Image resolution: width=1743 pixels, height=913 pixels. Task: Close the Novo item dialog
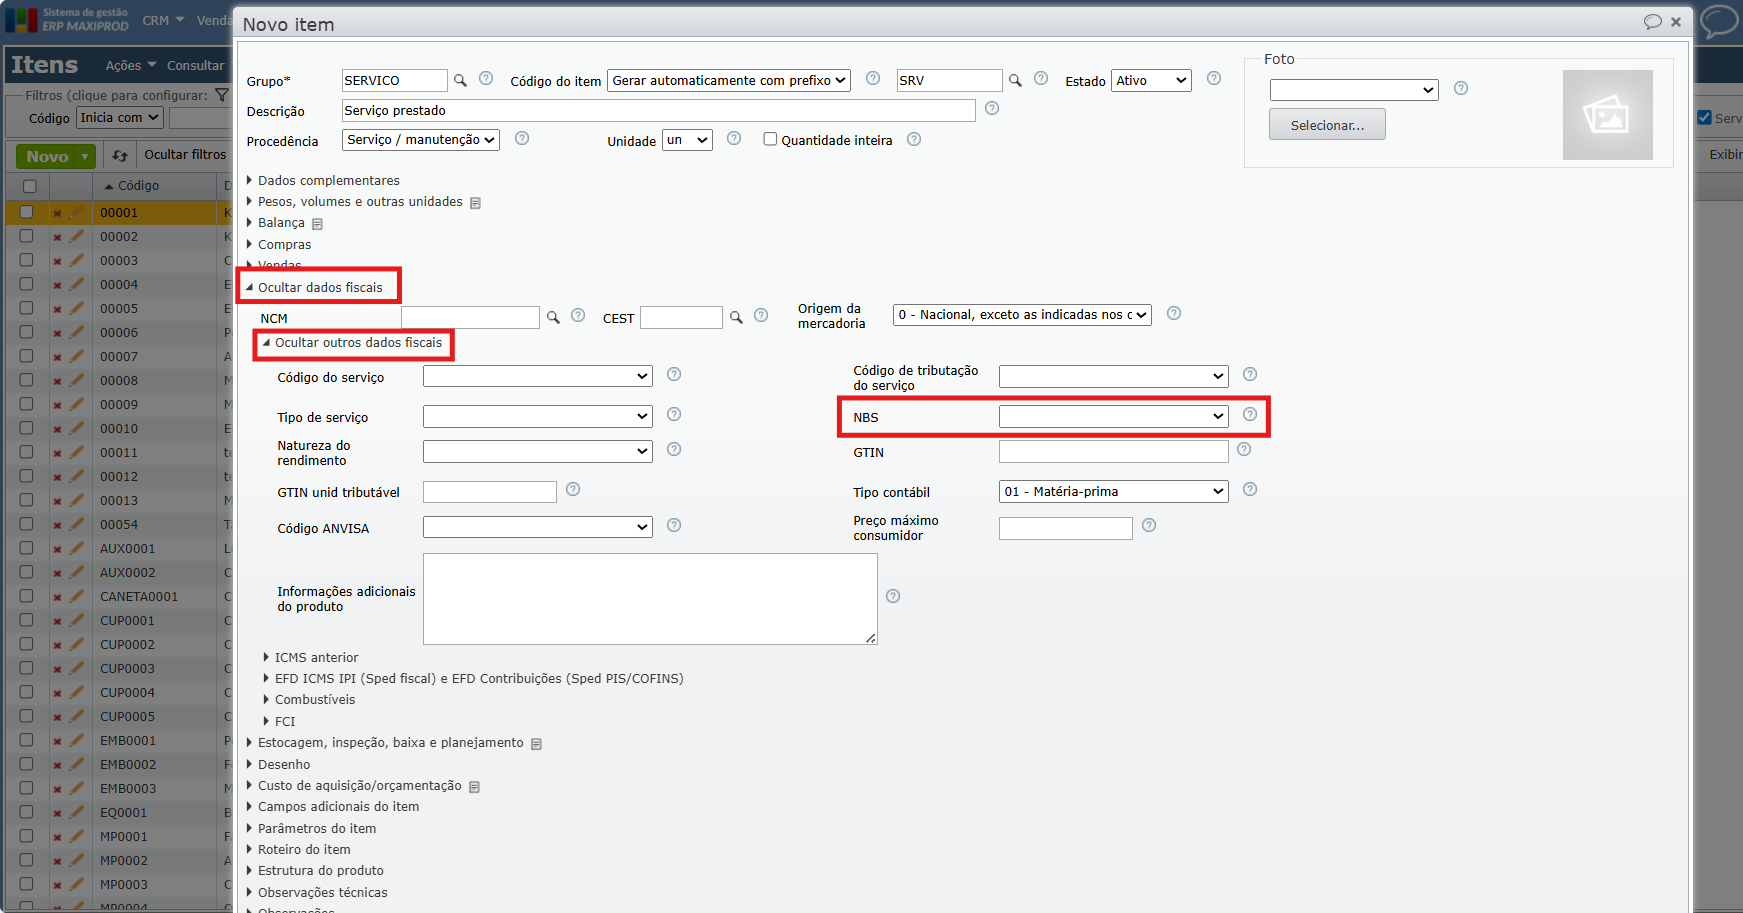pyautogui.click(x=1676, y=22)
